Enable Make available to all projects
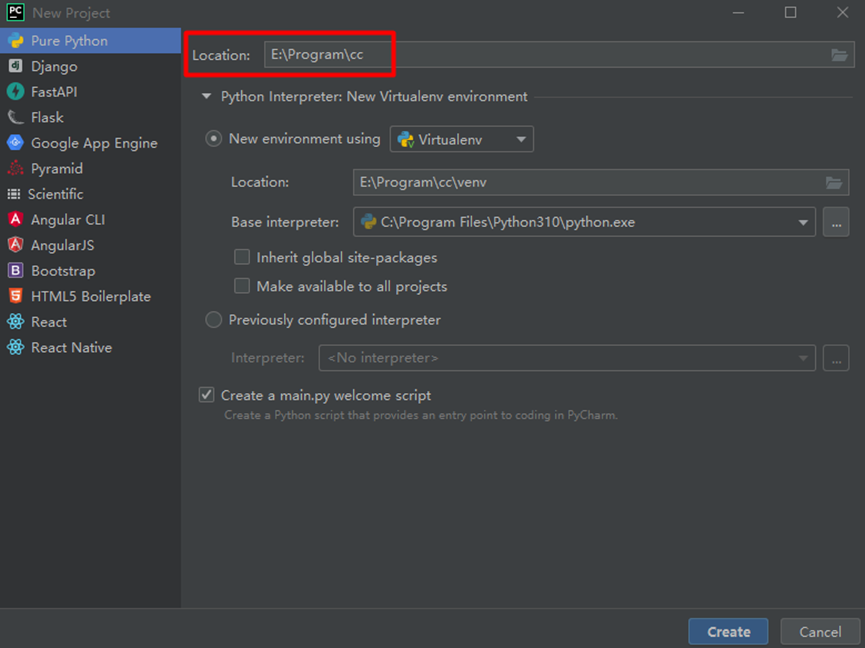The height and width of the screenshot is (648, 865). 242,286
